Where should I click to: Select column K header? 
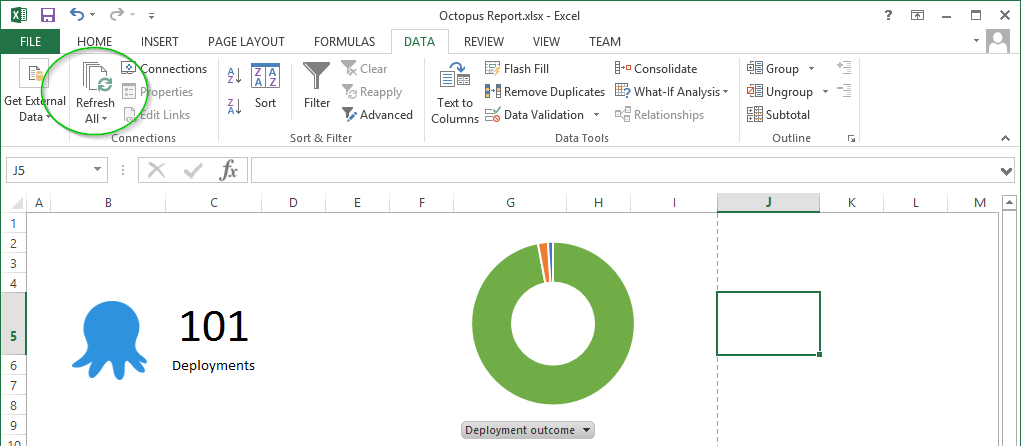[851, 203]
